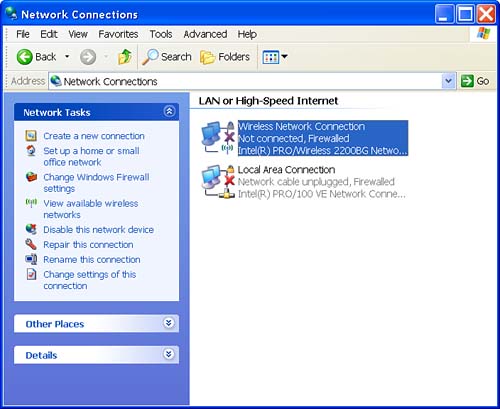Open the Views button dropdown
This screenshot has height=409, width=500.
click(x=275, y=57)
